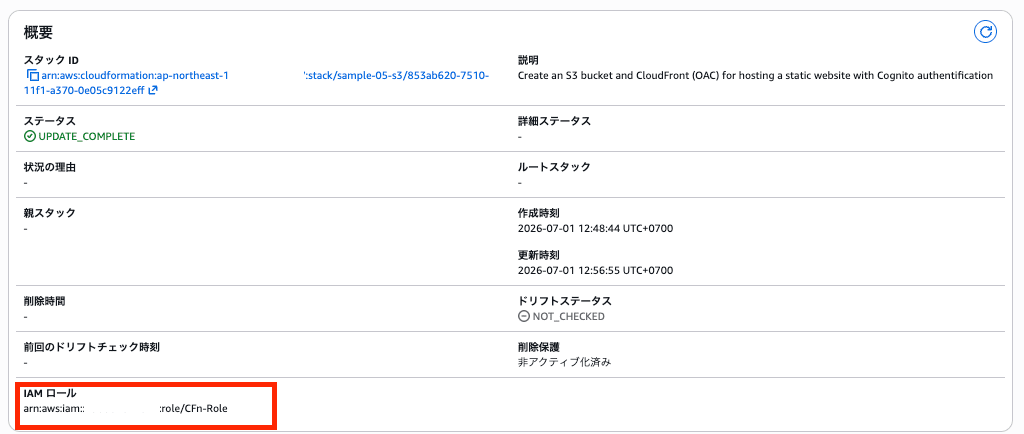Click the minus circle icon beside NOT_CHECKED

point(523,317)
